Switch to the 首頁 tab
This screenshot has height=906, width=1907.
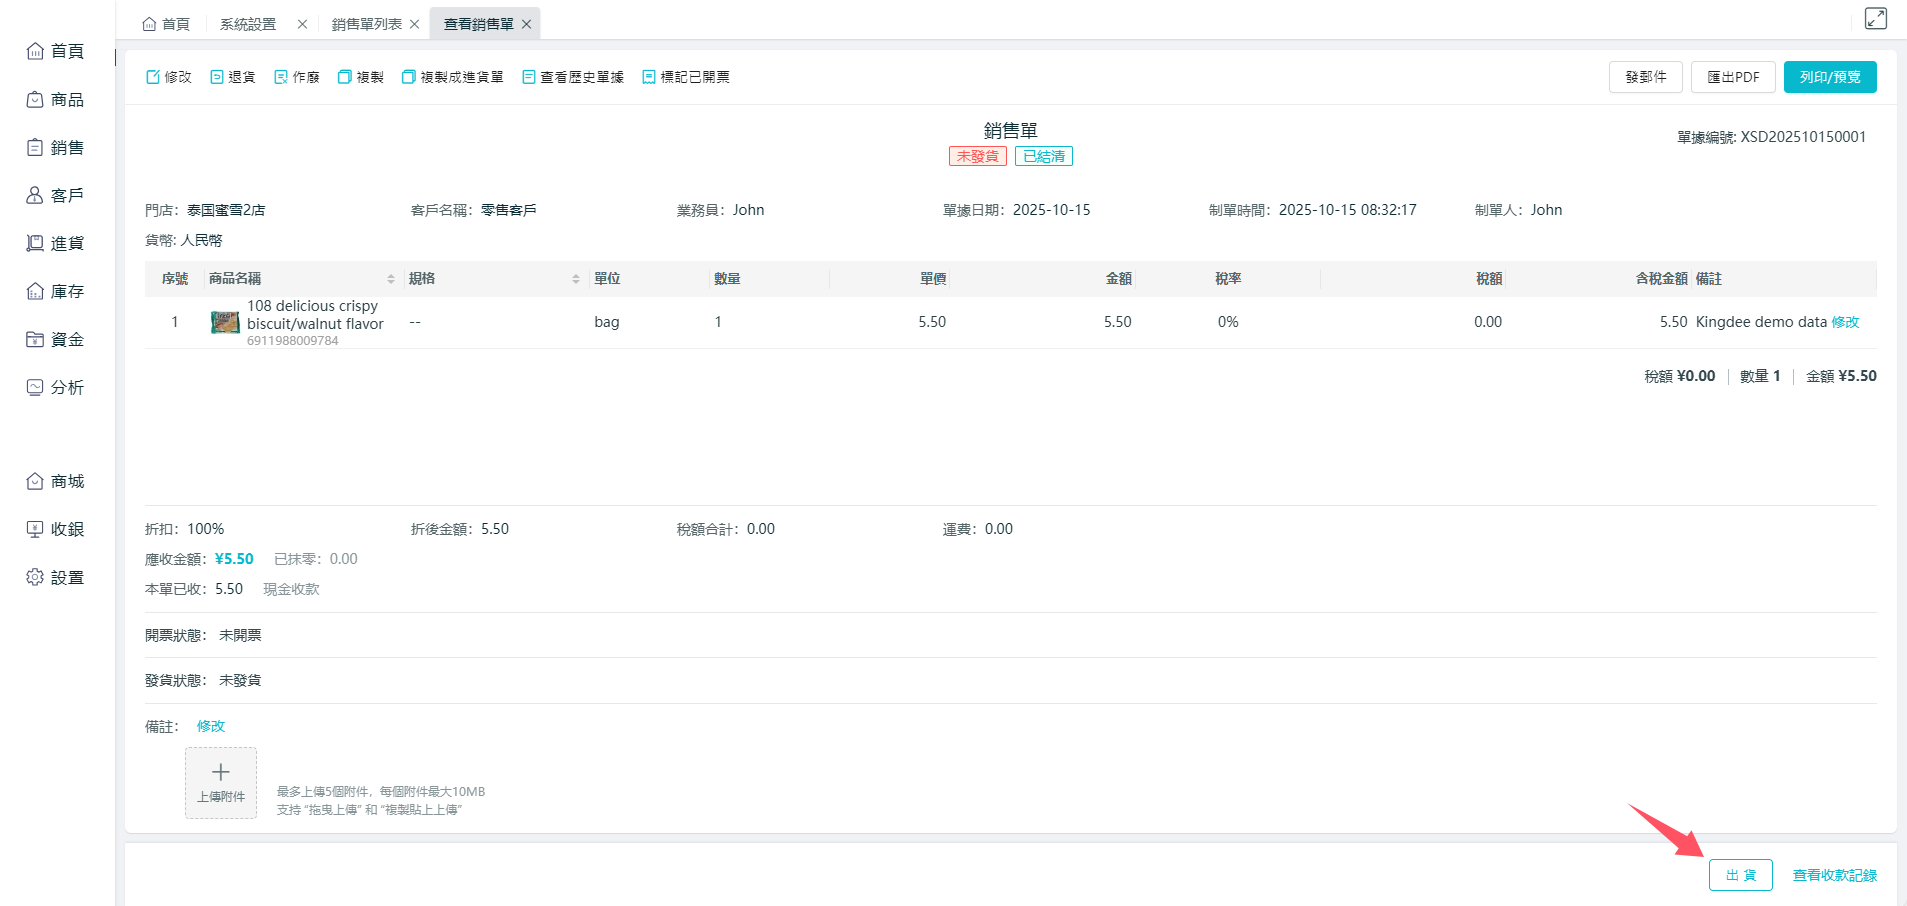(166, 24)
